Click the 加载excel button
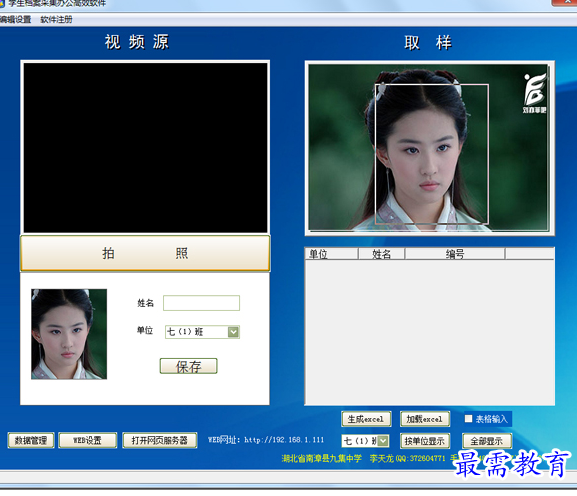Viewport: 577px width, 496px height. (425, 419)
